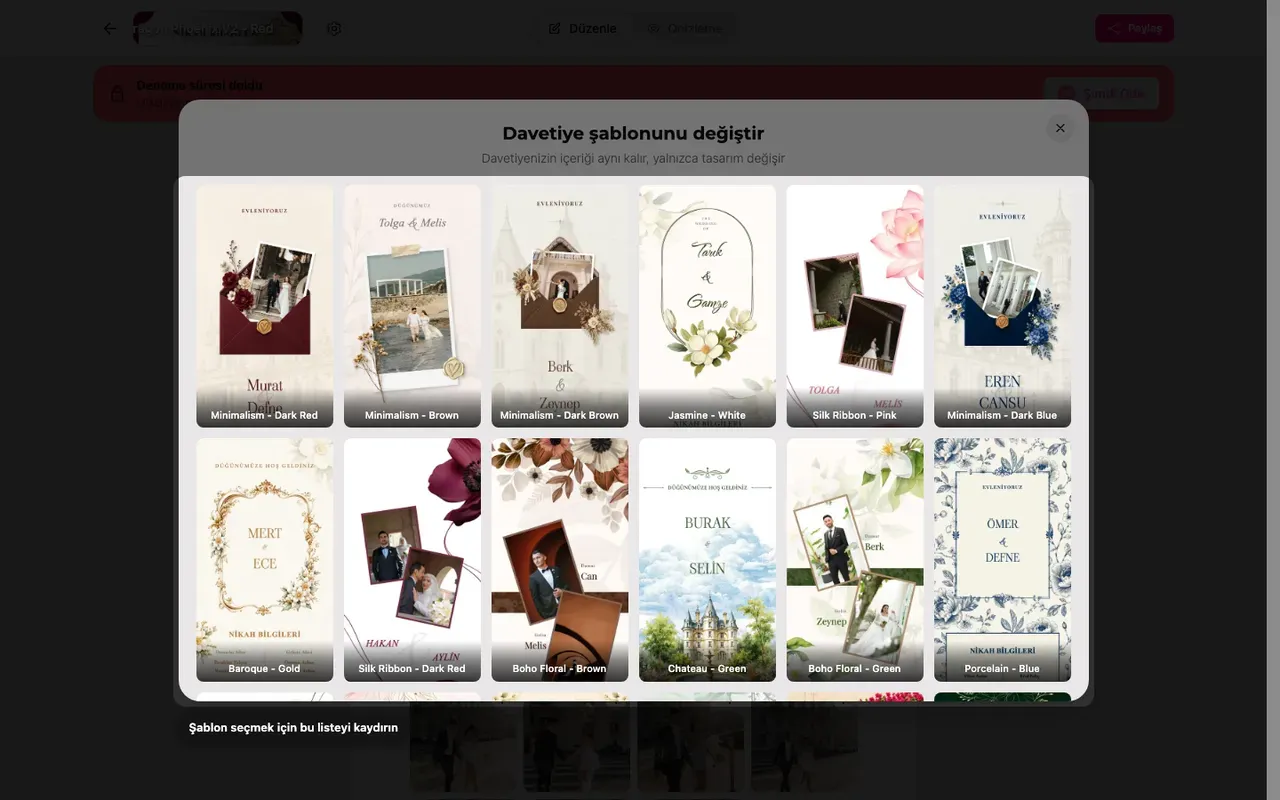Select the Minimalism - Dark Red template
1280x800 pixels.
click(264, 306)
